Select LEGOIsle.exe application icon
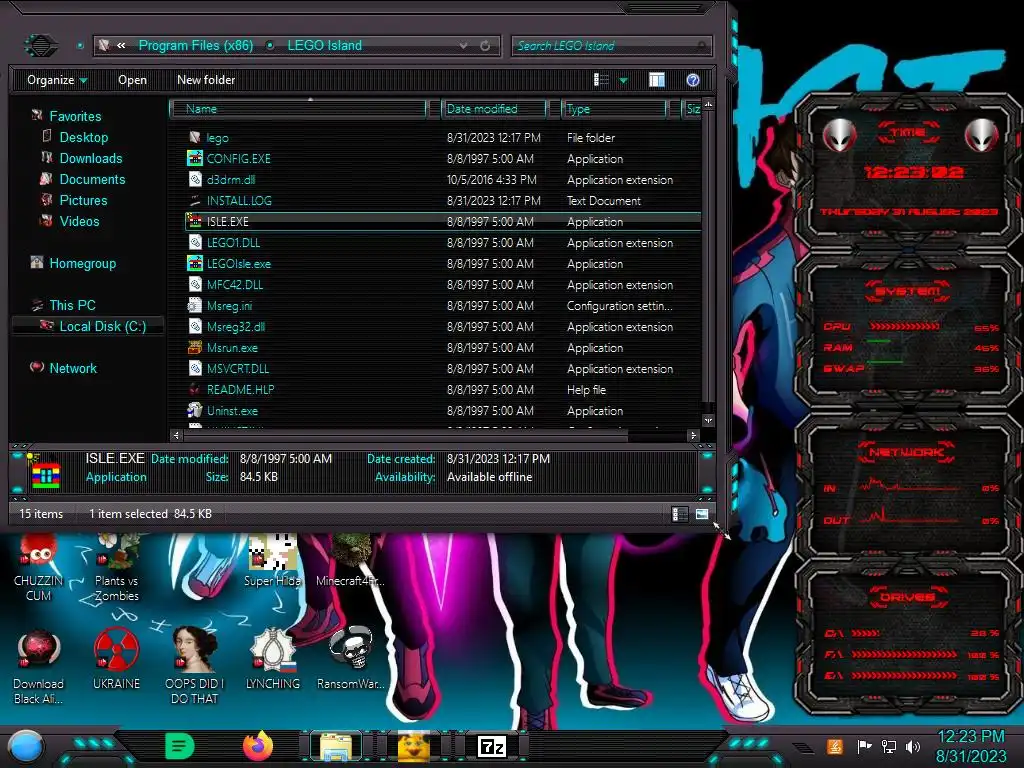Viewport: 1024px width, 768px height. [195, 263]
